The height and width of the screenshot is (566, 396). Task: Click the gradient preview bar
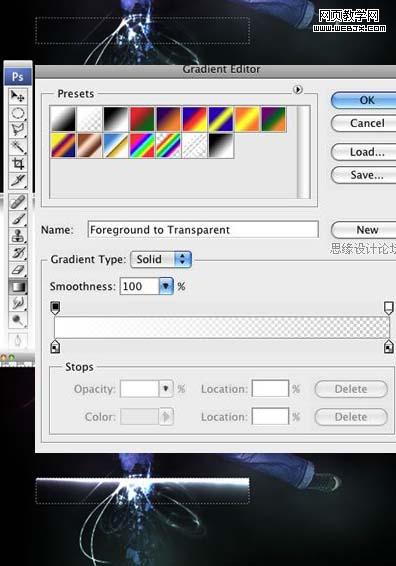tap(222, 327)
